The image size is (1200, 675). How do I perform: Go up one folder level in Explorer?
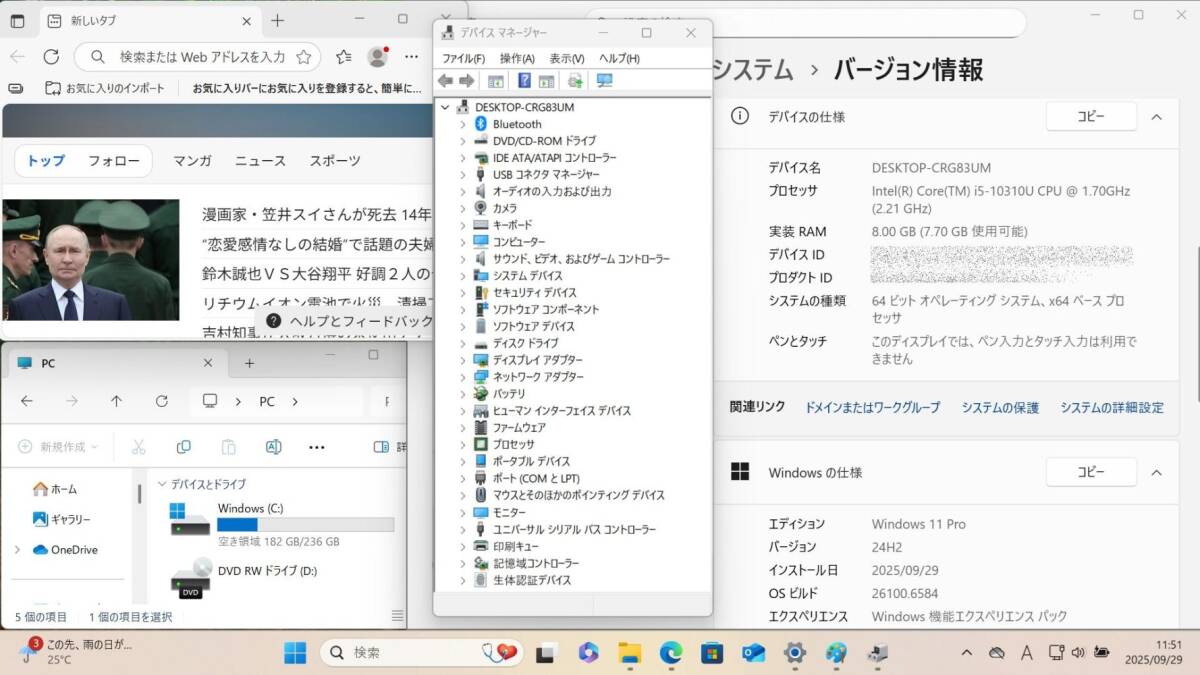tap(116, 401)
